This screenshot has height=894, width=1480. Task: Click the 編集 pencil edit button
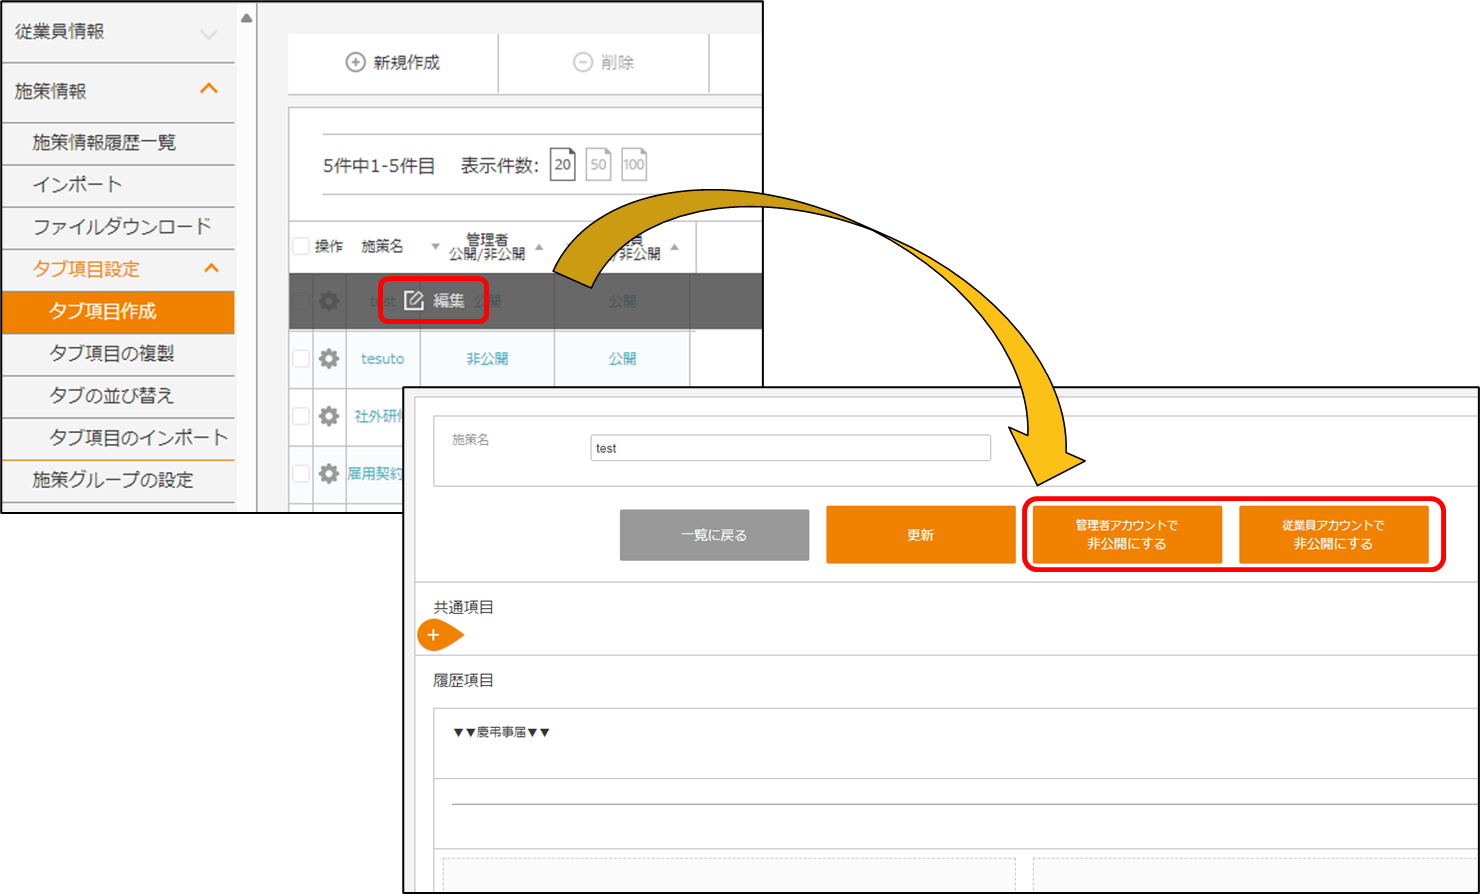(433, 301)
